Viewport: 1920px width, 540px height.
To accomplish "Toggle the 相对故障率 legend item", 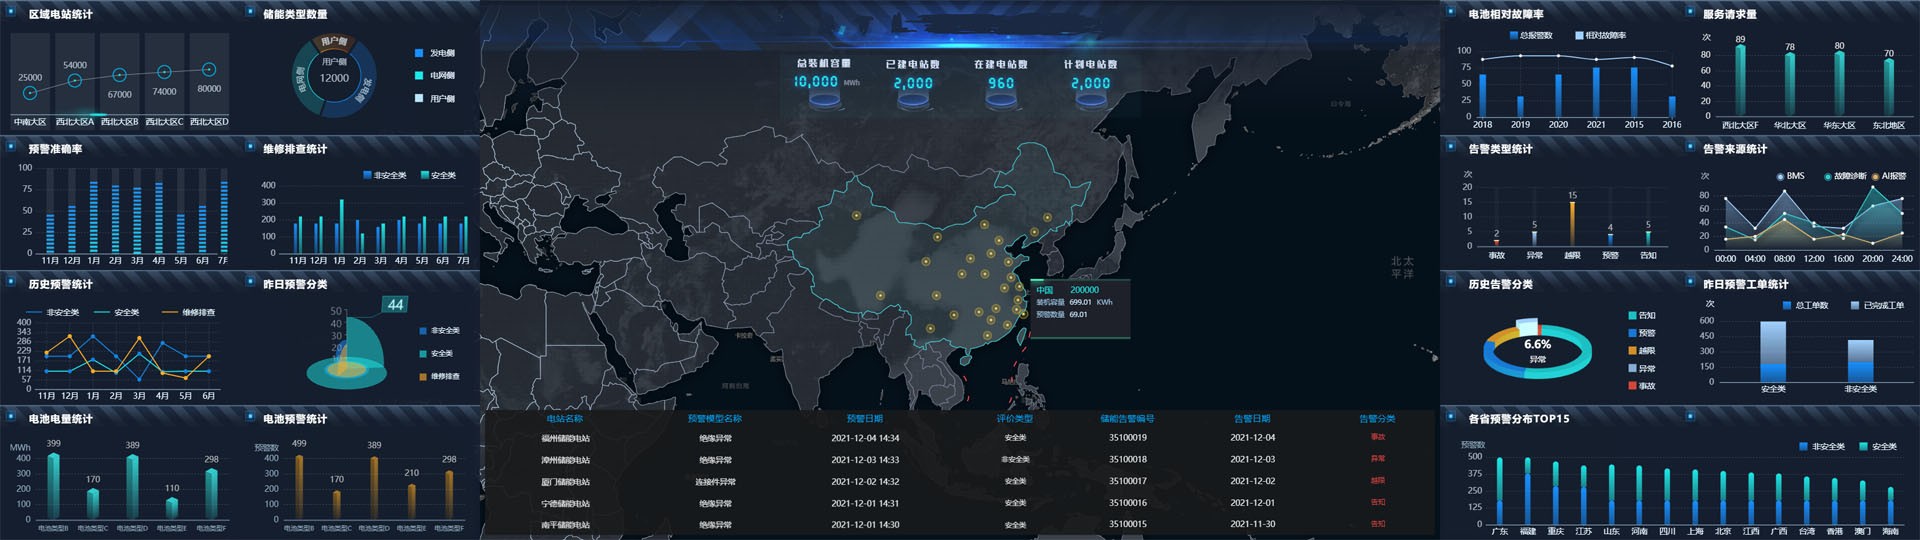I will tap(1600, 36).
